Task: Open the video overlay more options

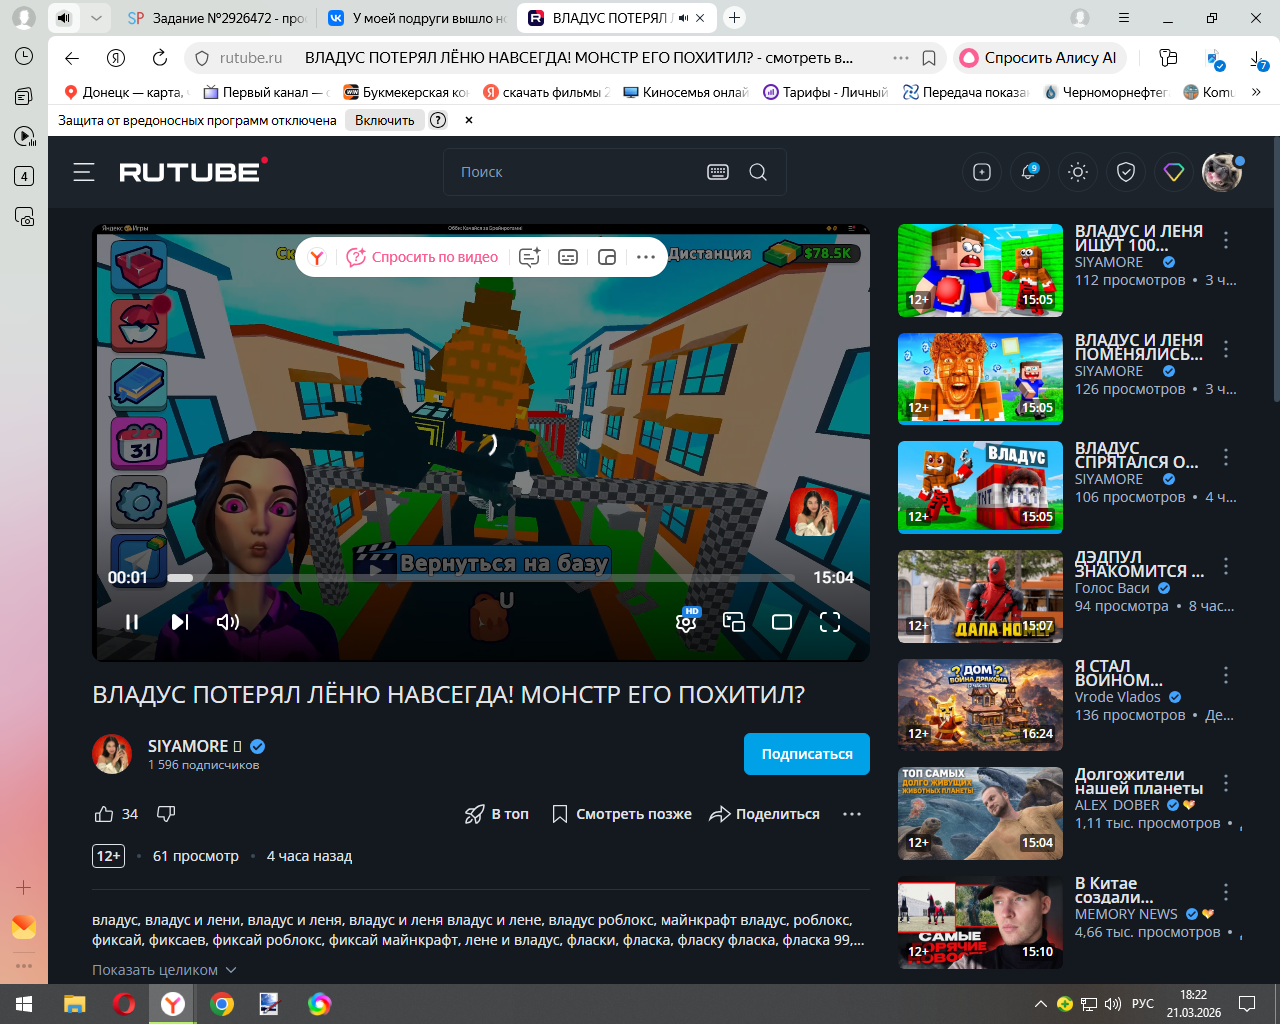Action: coord(646,257)
